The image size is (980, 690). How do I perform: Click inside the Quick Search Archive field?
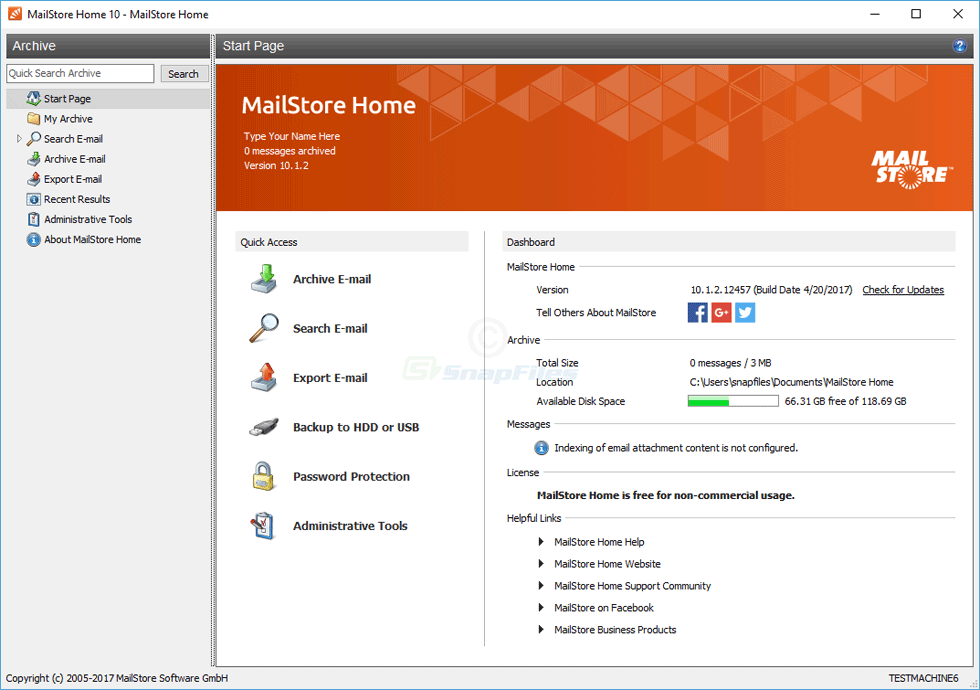[79, 72]
